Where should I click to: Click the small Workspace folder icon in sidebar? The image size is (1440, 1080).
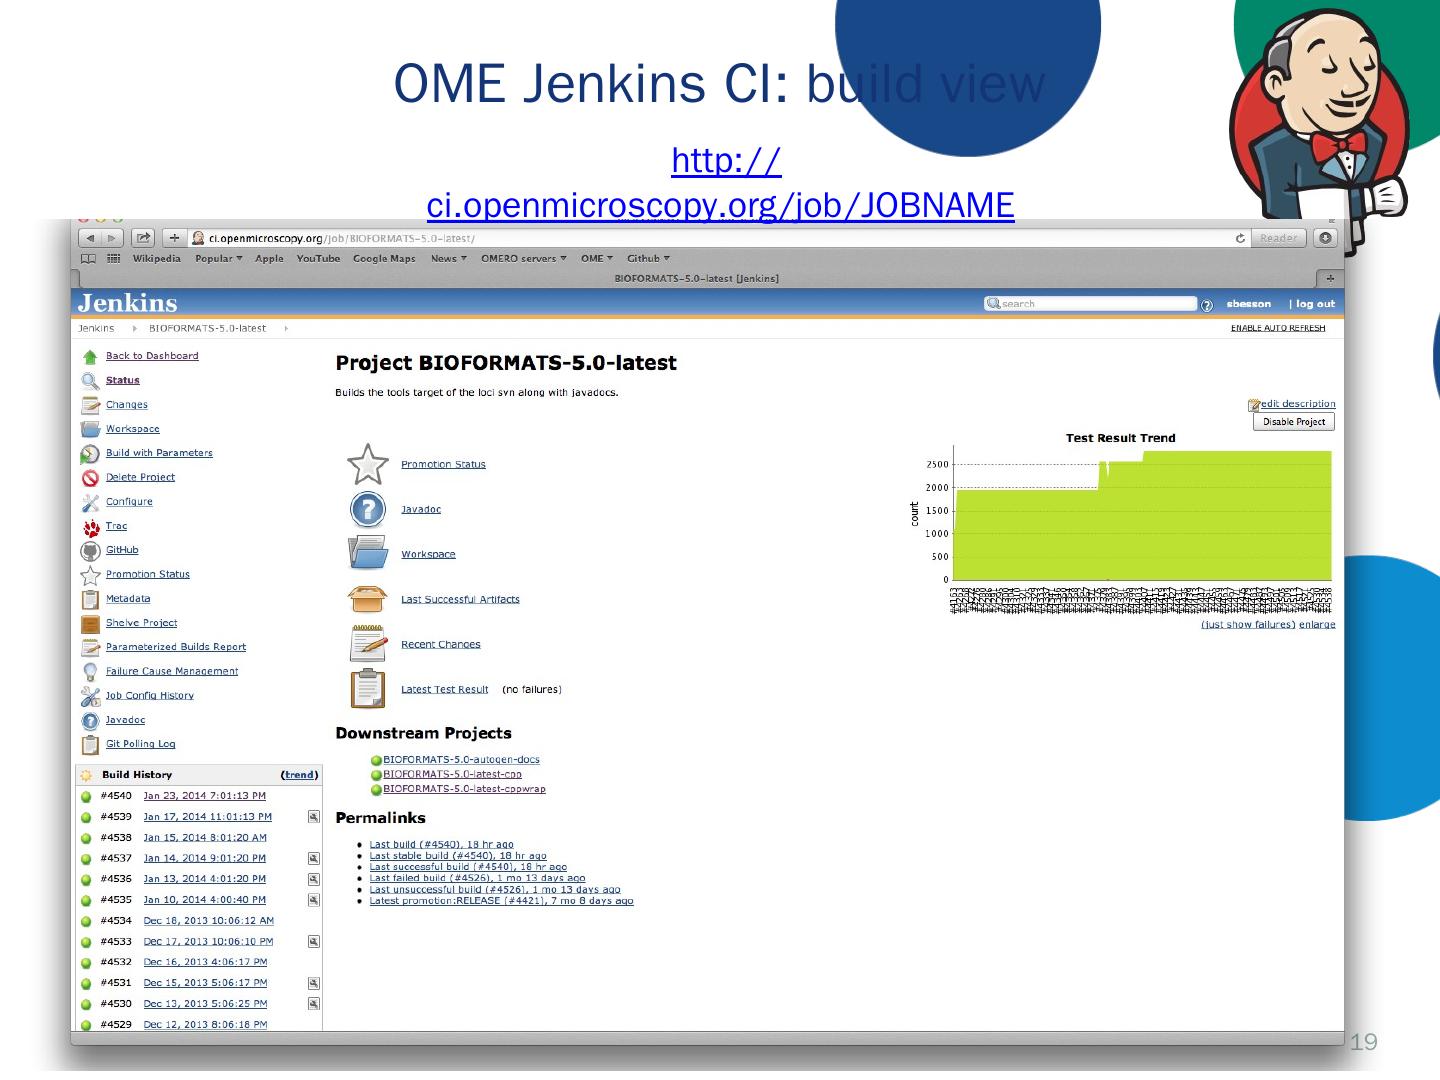click(x=90, y=429)
